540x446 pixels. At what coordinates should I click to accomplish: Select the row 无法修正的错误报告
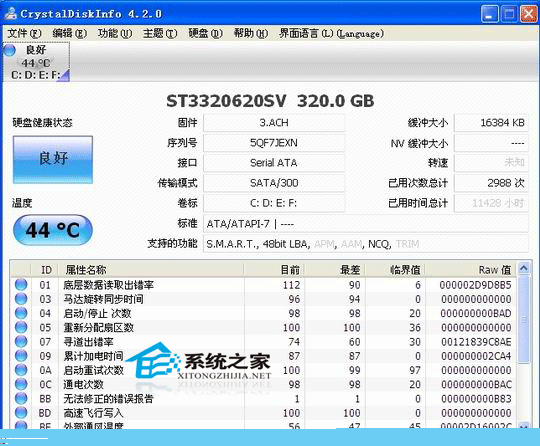click(263, 398)
